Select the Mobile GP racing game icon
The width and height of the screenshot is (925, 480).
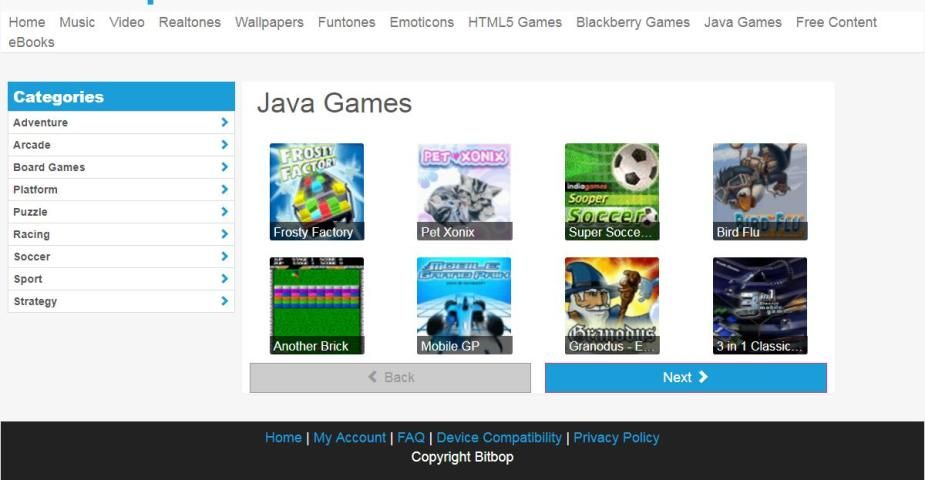coord(464,305)
